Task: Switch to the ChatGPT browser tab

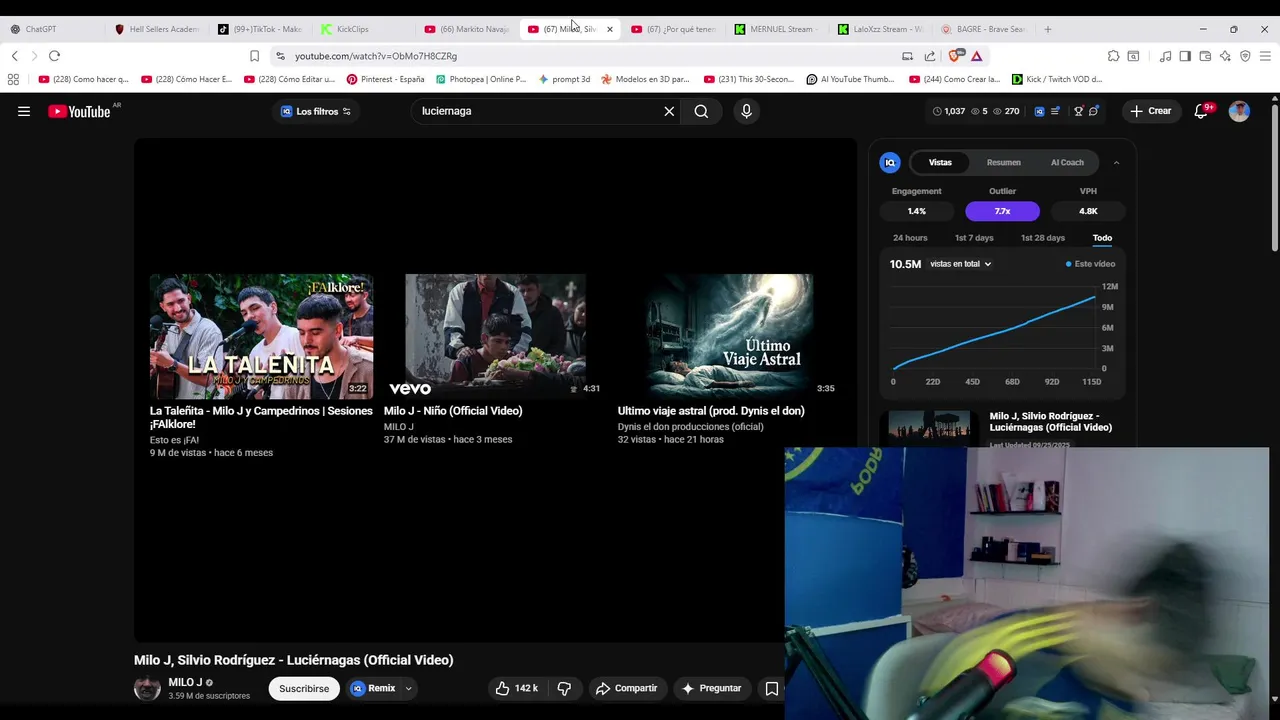Action: click(52, 29)
